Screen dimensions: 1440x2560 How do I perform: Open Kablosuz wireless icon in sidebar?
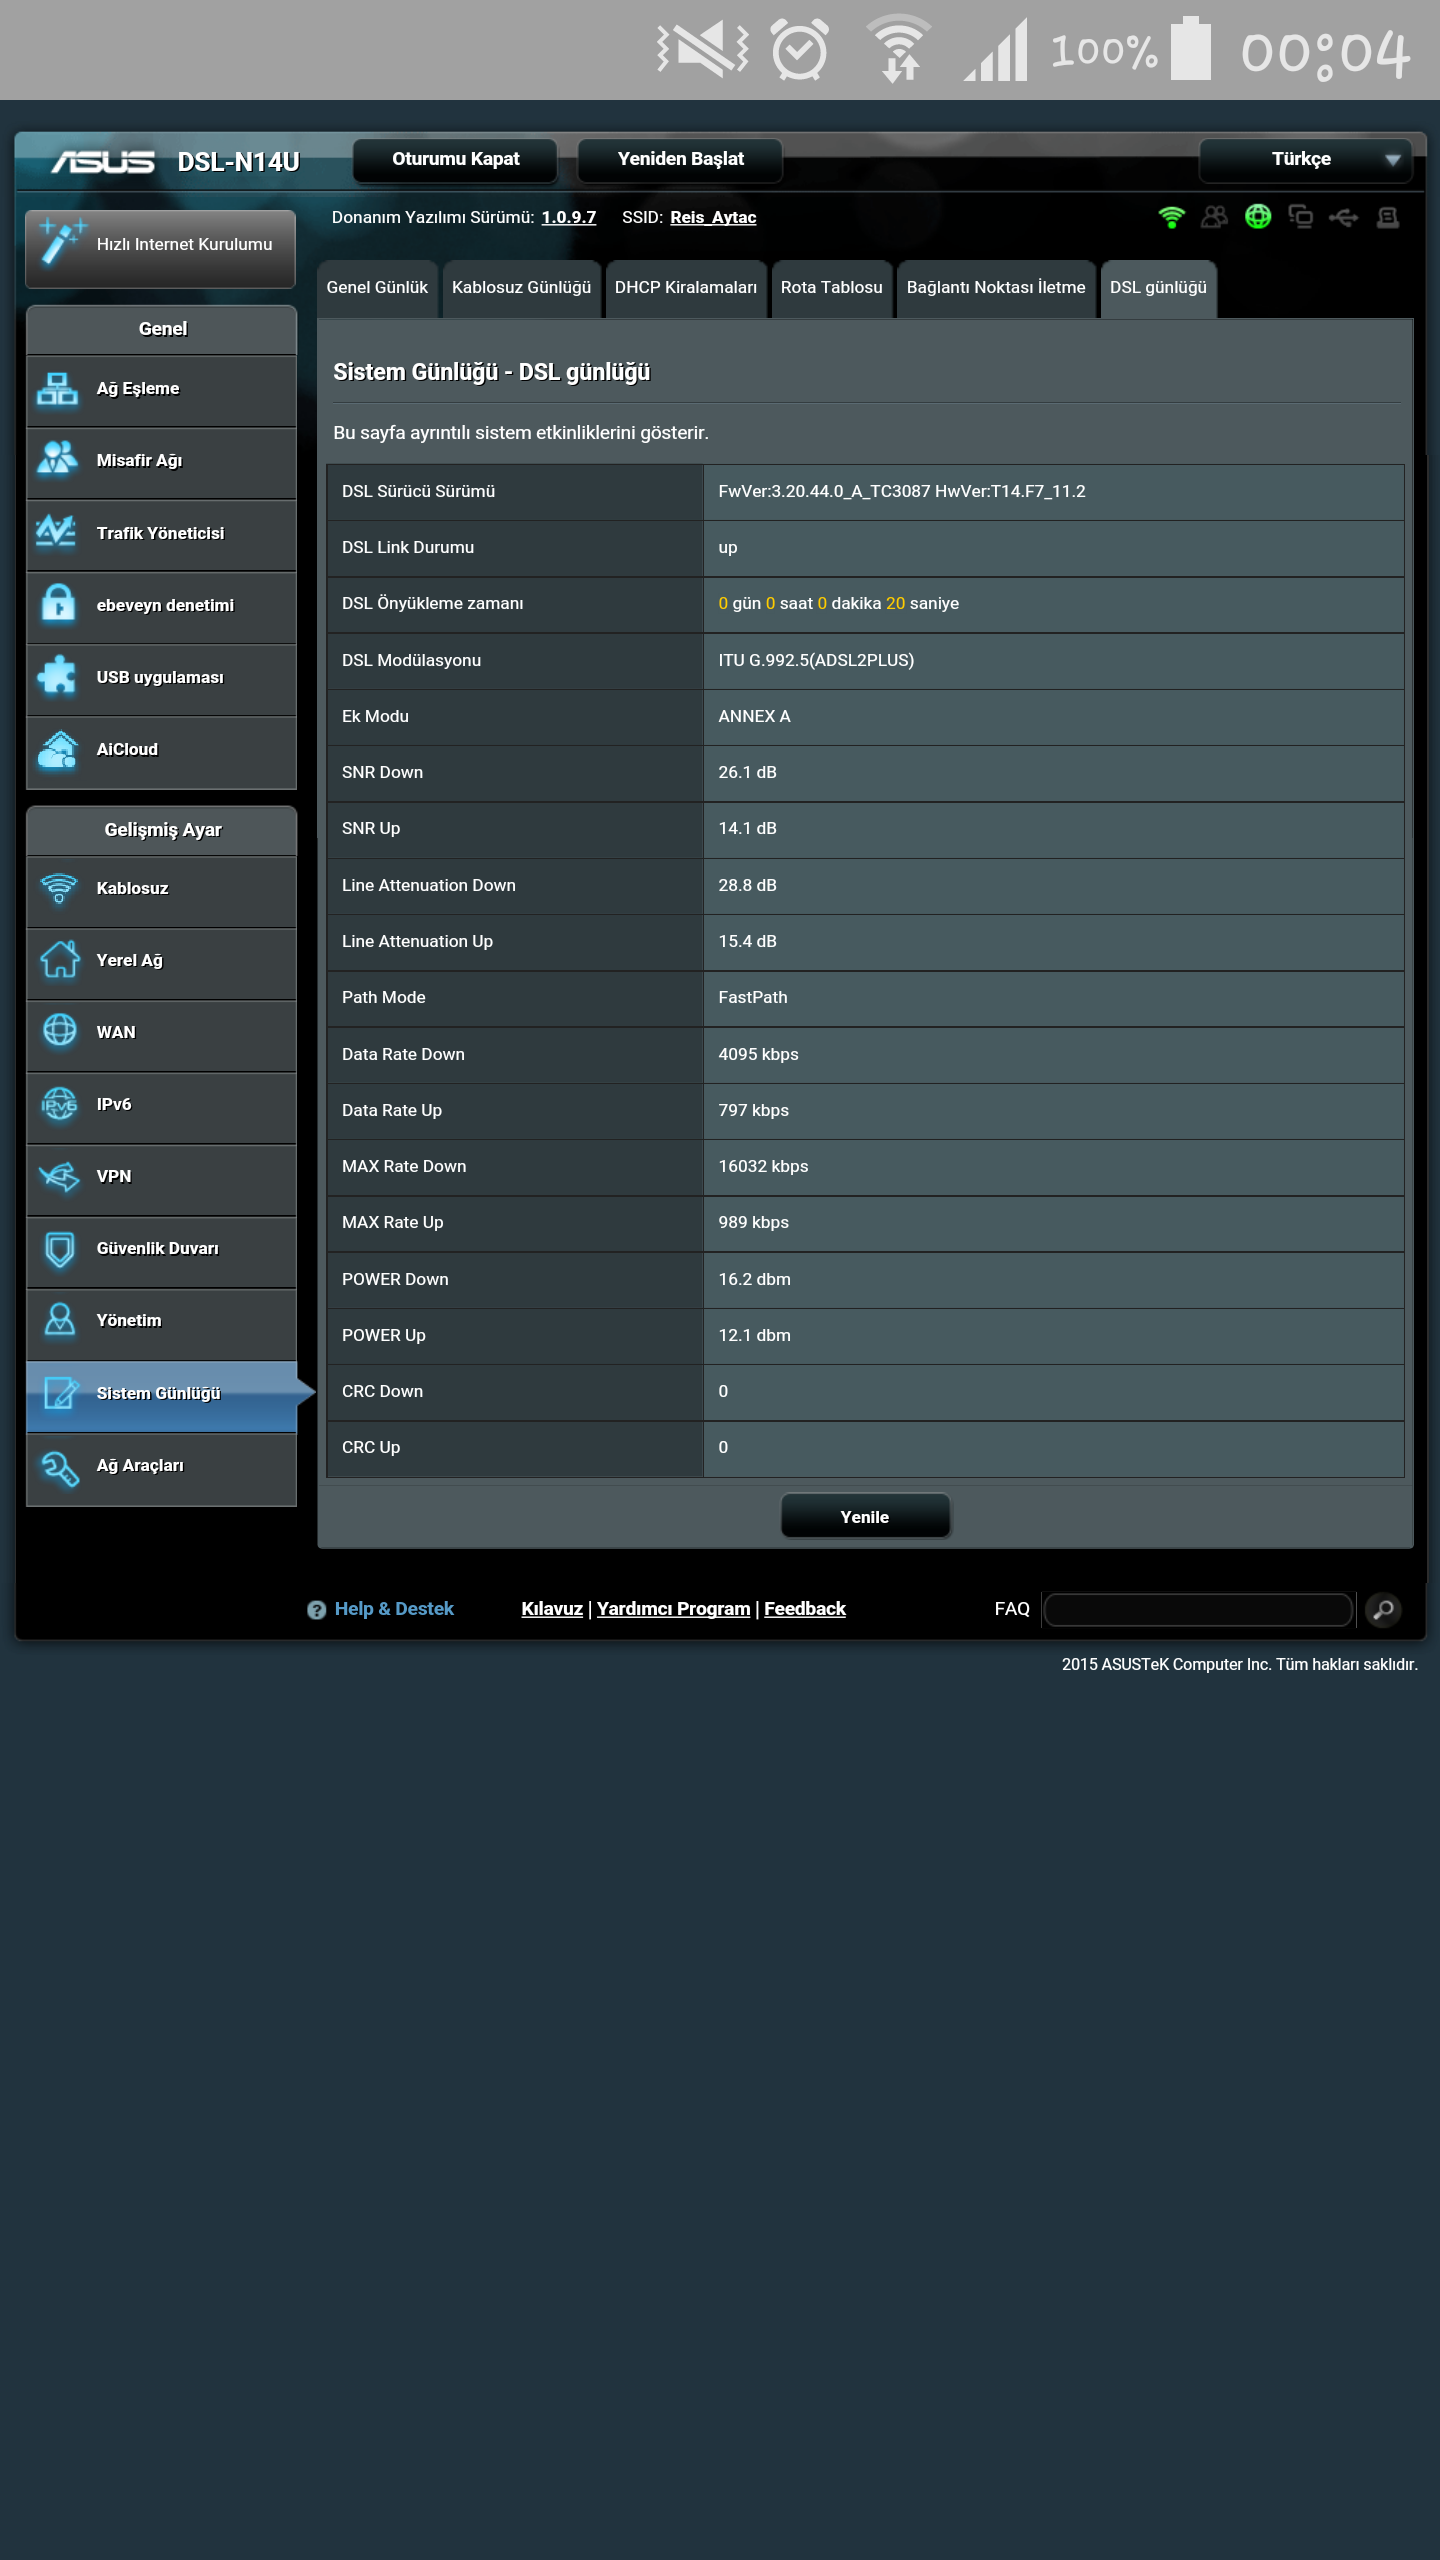tap(58, 888)
